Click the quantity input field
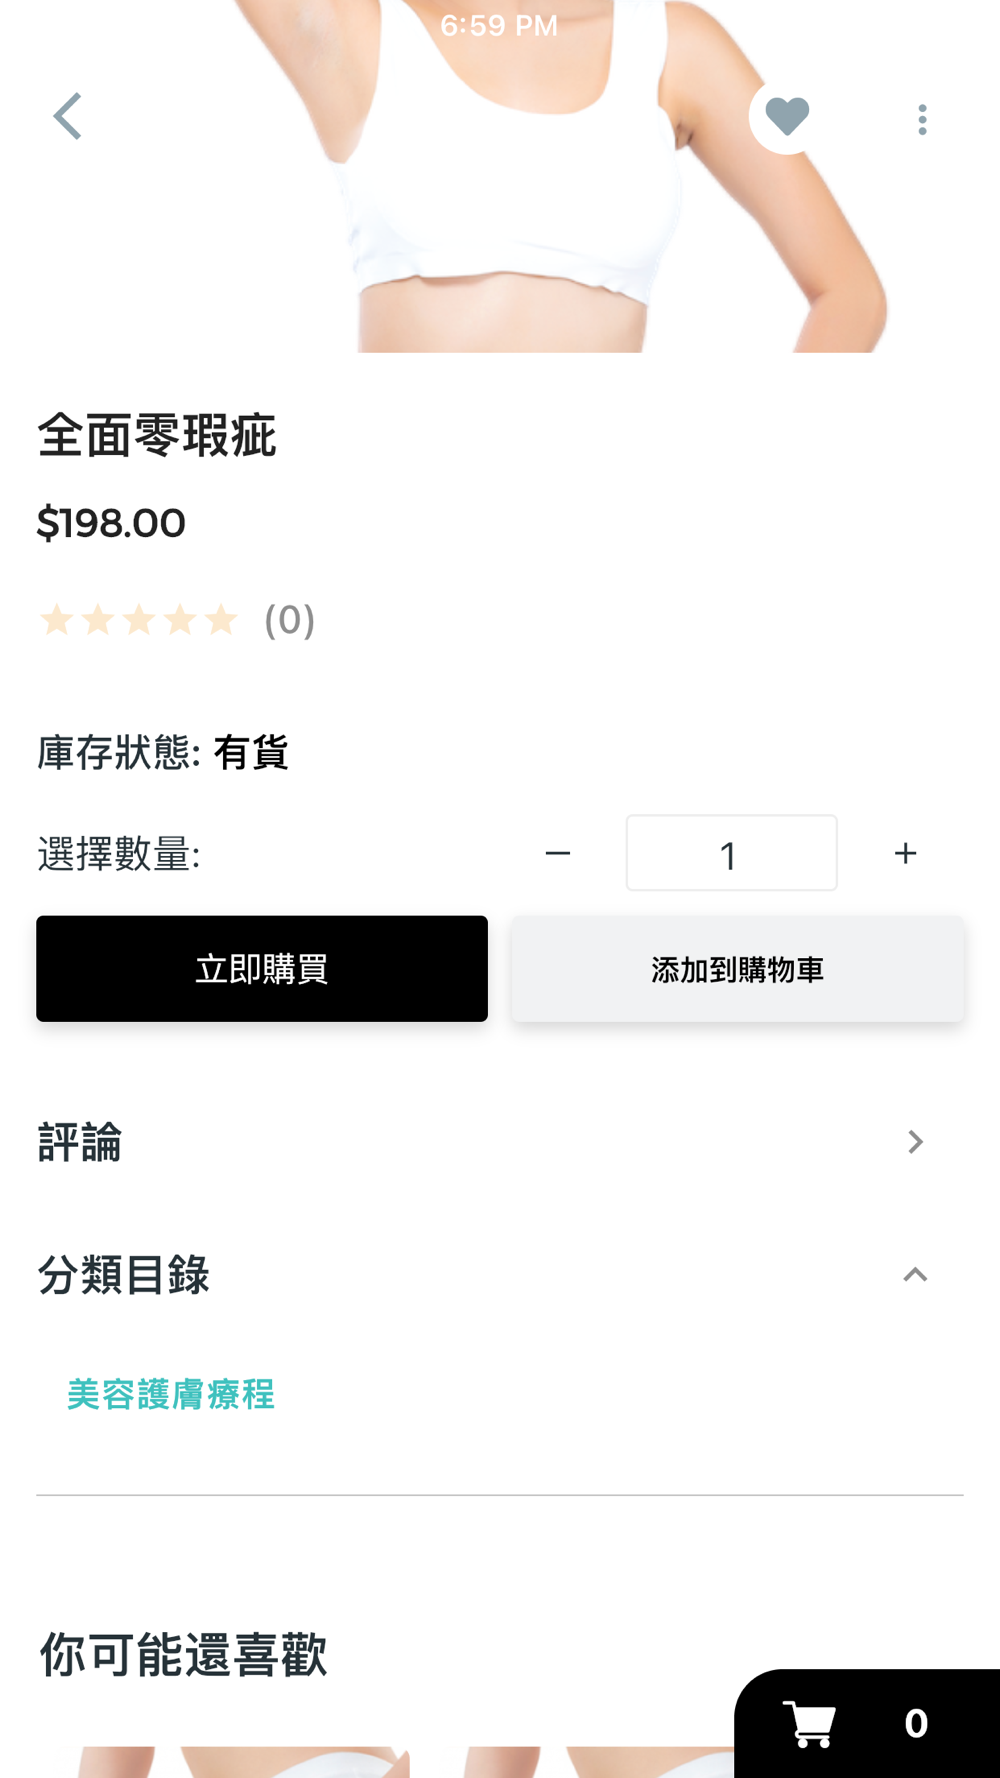This screenshot has height=1778, width=1000. (731, 854)
